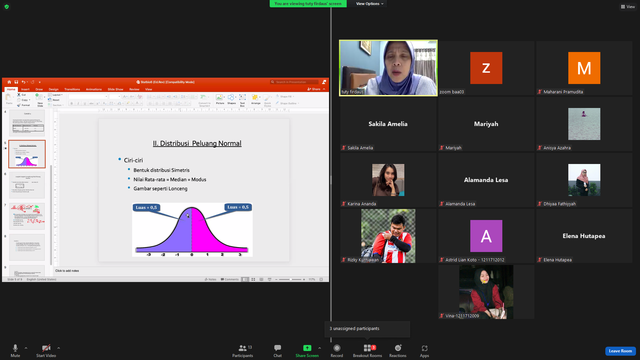The height and width of the screenshot is (360, 640).
Task: Open the Participants panel
Action: (242, 350)
